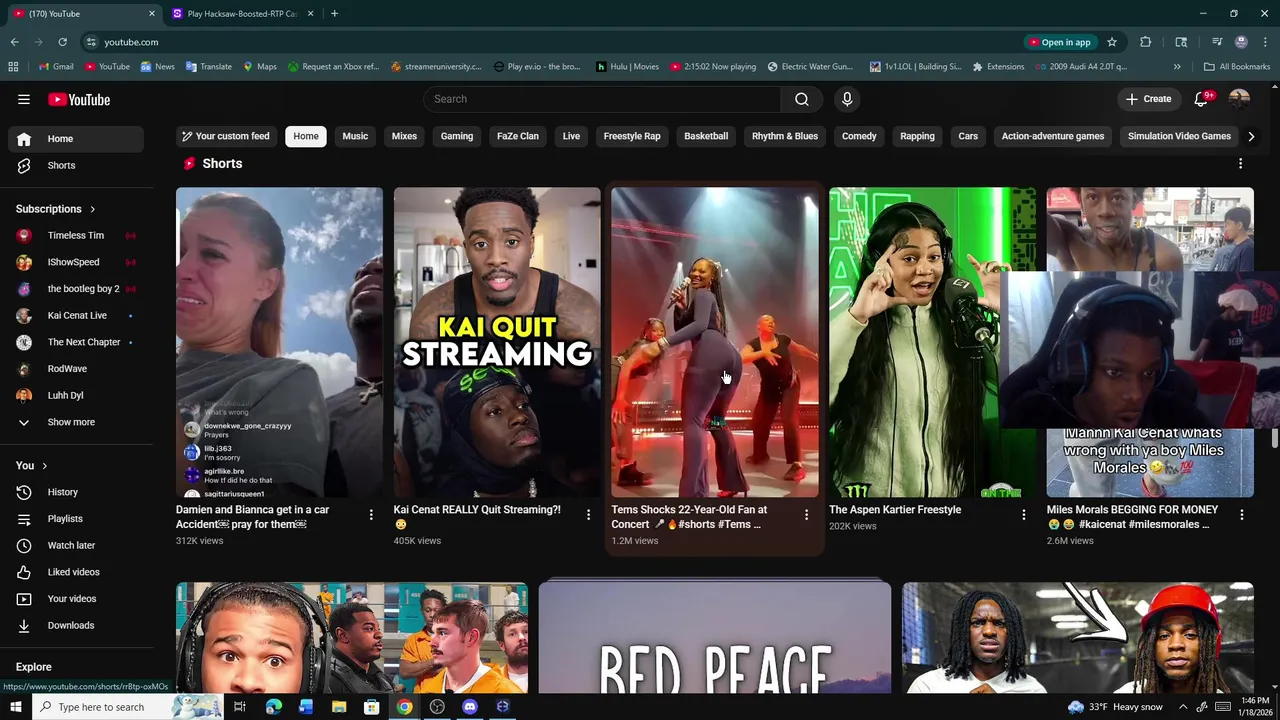Open the notifications bell
The image size is (1280, 720).
point(1202,99)
